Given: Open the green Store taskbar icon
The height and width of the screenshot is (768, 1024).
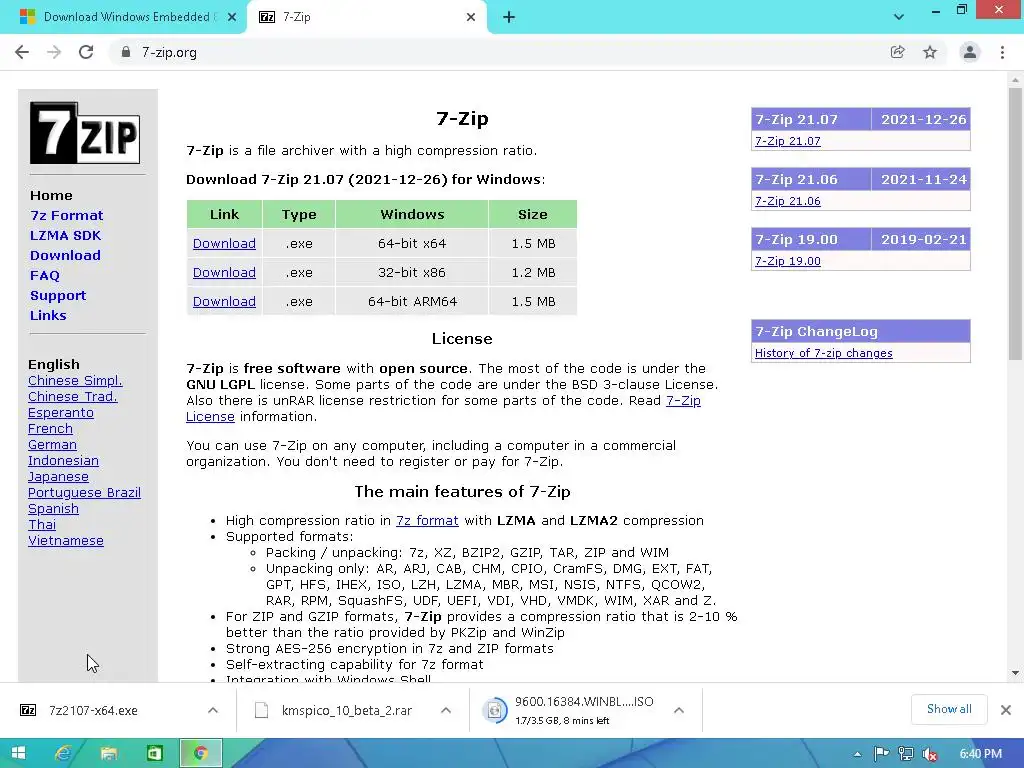Looking at the screenshot, I should pos(155,753).
